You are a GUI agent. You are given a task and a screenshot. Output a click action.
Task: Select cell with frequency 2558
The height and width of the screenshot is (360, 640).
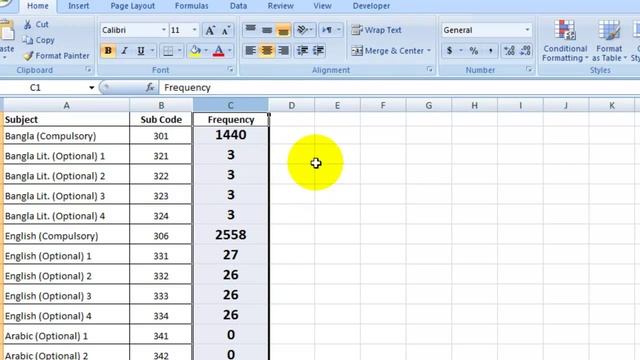pyautogui.click(x=231, y=235)
